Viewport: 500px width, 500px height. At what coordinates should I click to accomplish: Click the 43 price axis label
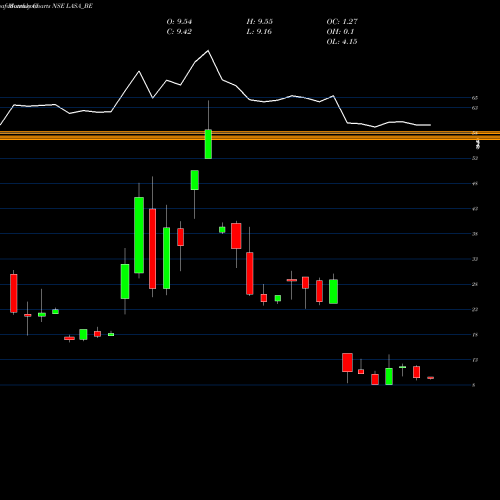tap(475, 209)
